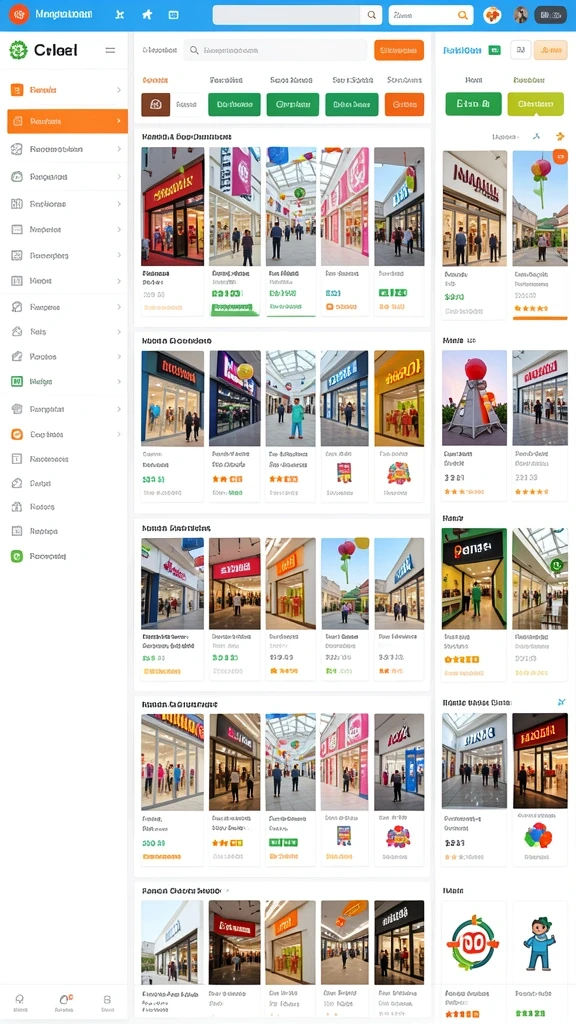Click the yellow-green button in right panel
Screen dimensions: 576x1024
tap(535, 104)
